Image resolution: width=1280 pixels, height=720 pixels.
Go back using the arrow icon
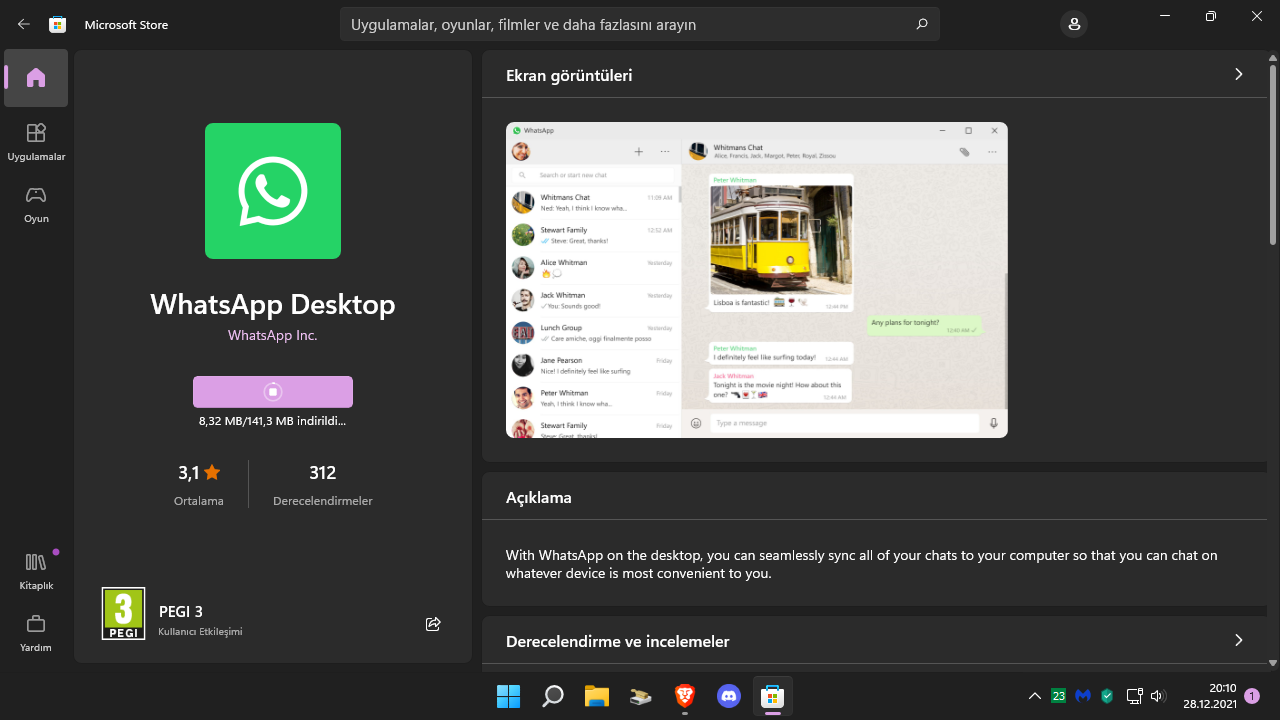point(24,24)
